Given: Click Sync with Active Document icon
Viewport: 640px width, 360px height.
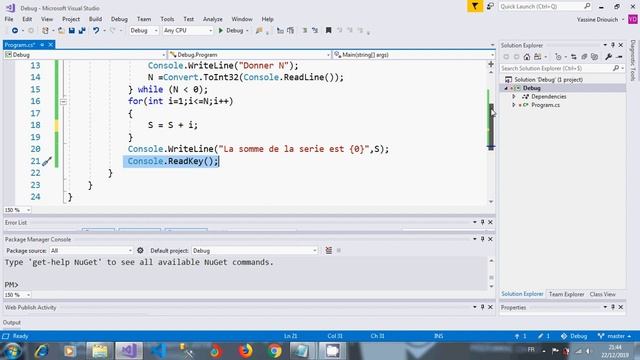Looking at the screenshot, I should click(573, 57).
